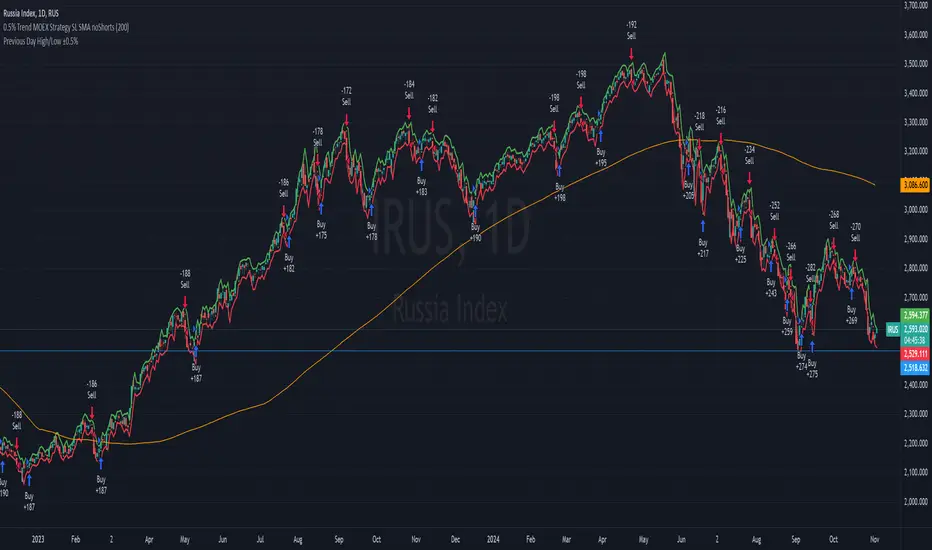This screenshot has width=932, height=550.
Task: Click the 04:45:38 bar countdown timer
Action: click(x=915, y=341)
